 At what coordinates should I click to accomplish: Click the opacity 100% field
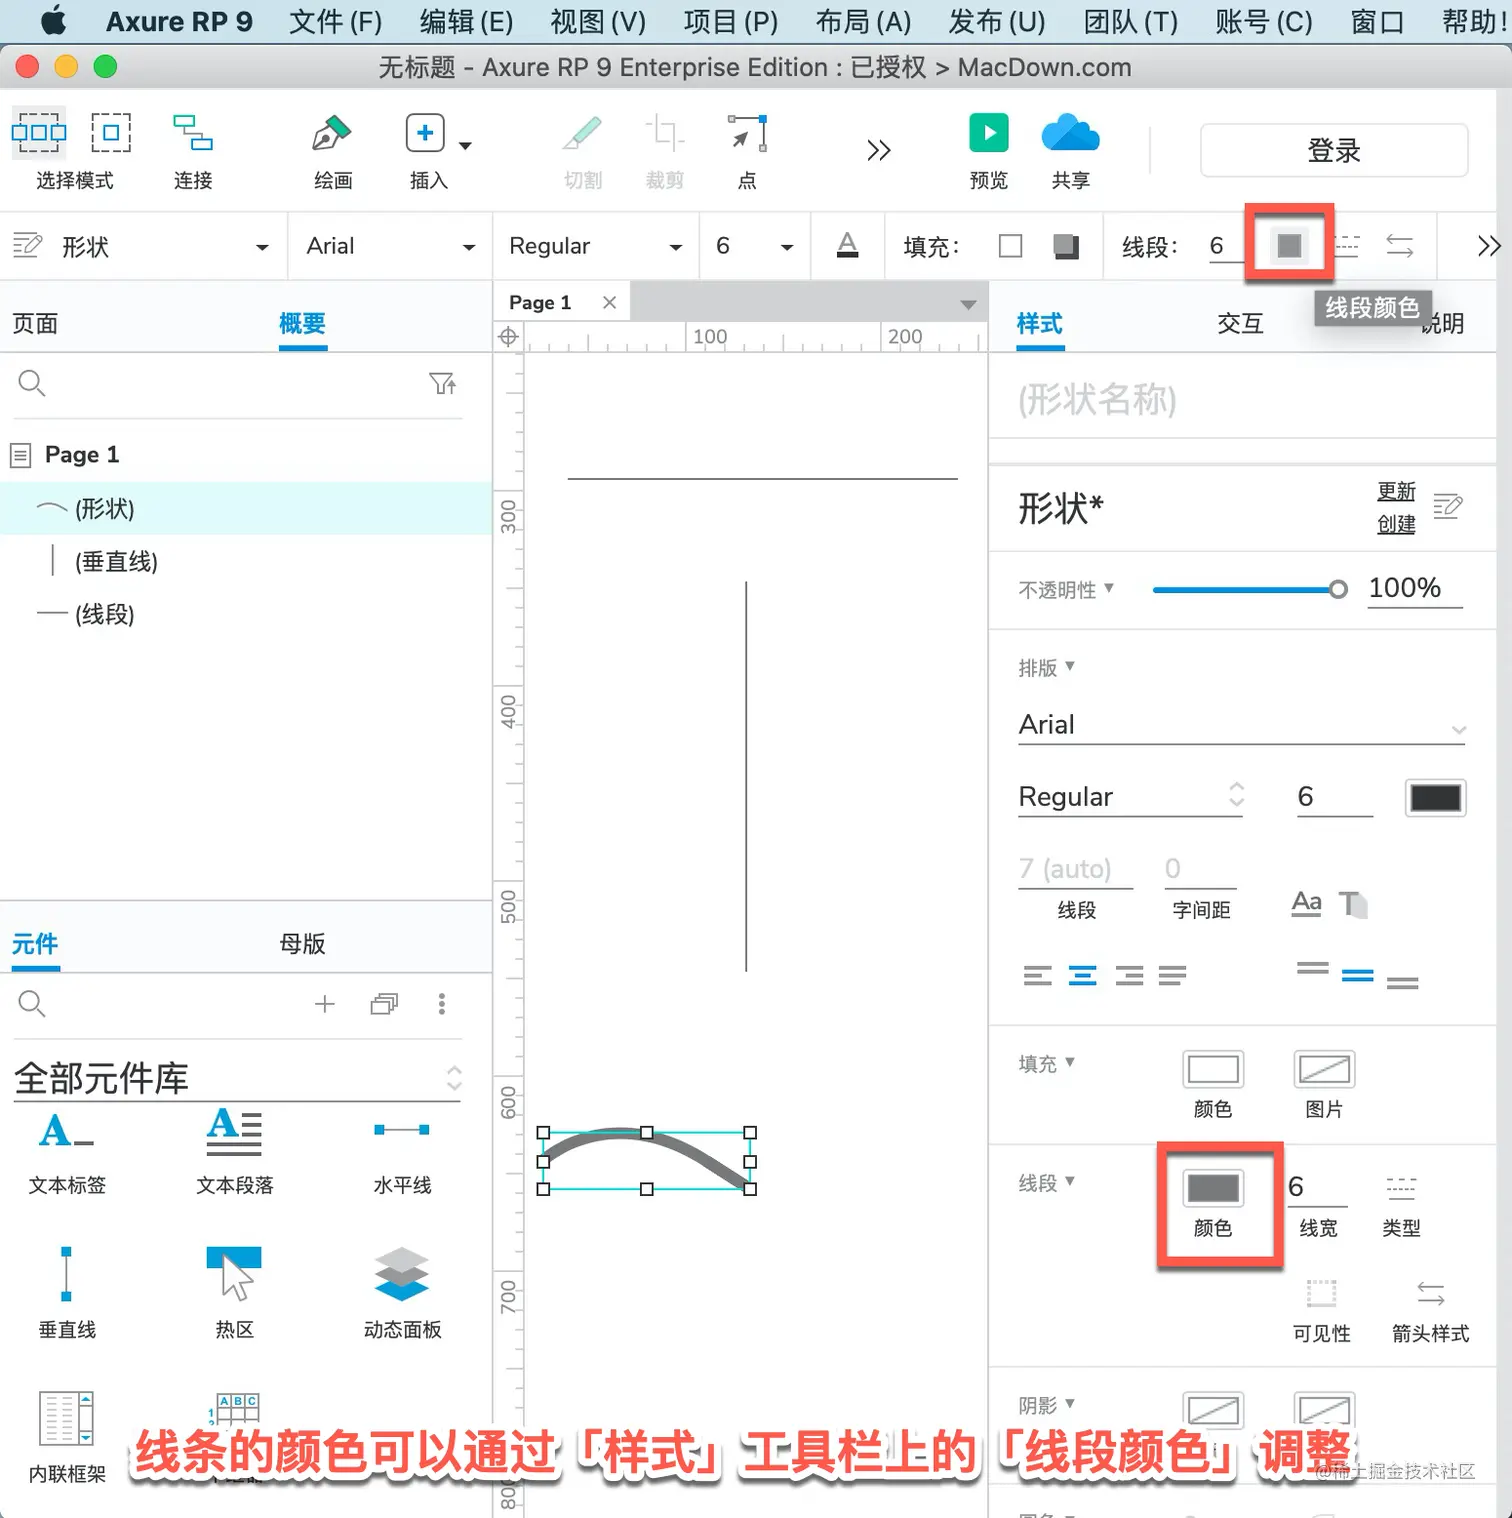pyautogui.click(x=1414, y=588)
